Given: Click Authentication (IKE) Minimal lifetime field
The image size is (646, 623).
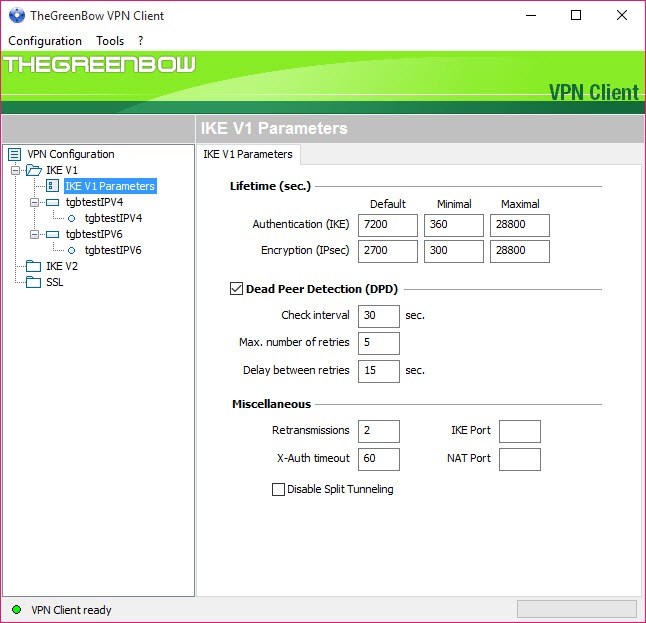Looking at the screenshot, I should [454, 225].
